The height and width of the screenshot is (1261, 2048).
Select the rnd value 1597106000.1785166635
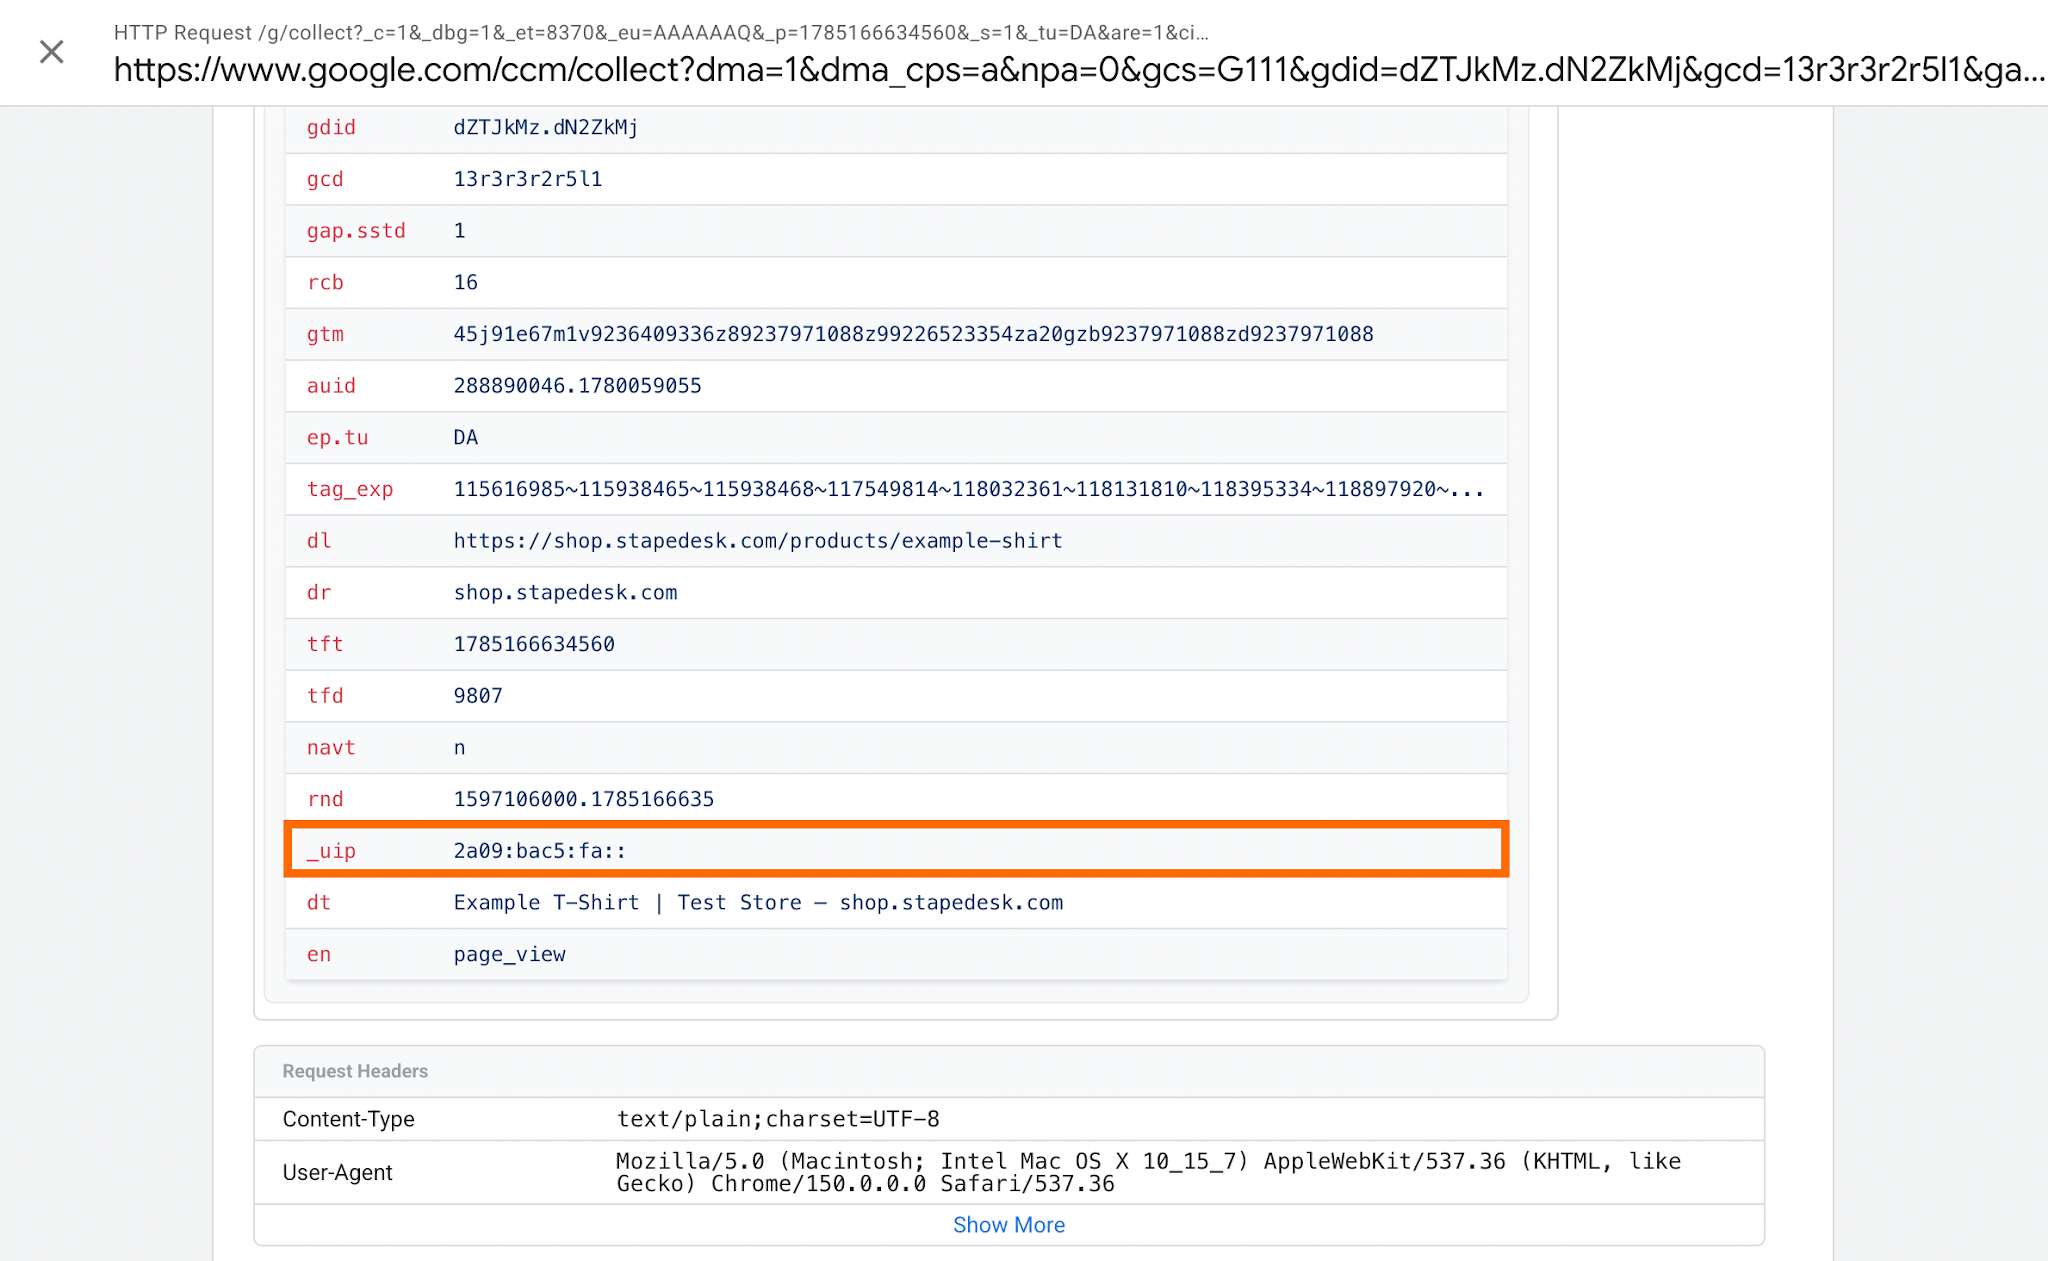pyautogui.click(x=584, y=799)
